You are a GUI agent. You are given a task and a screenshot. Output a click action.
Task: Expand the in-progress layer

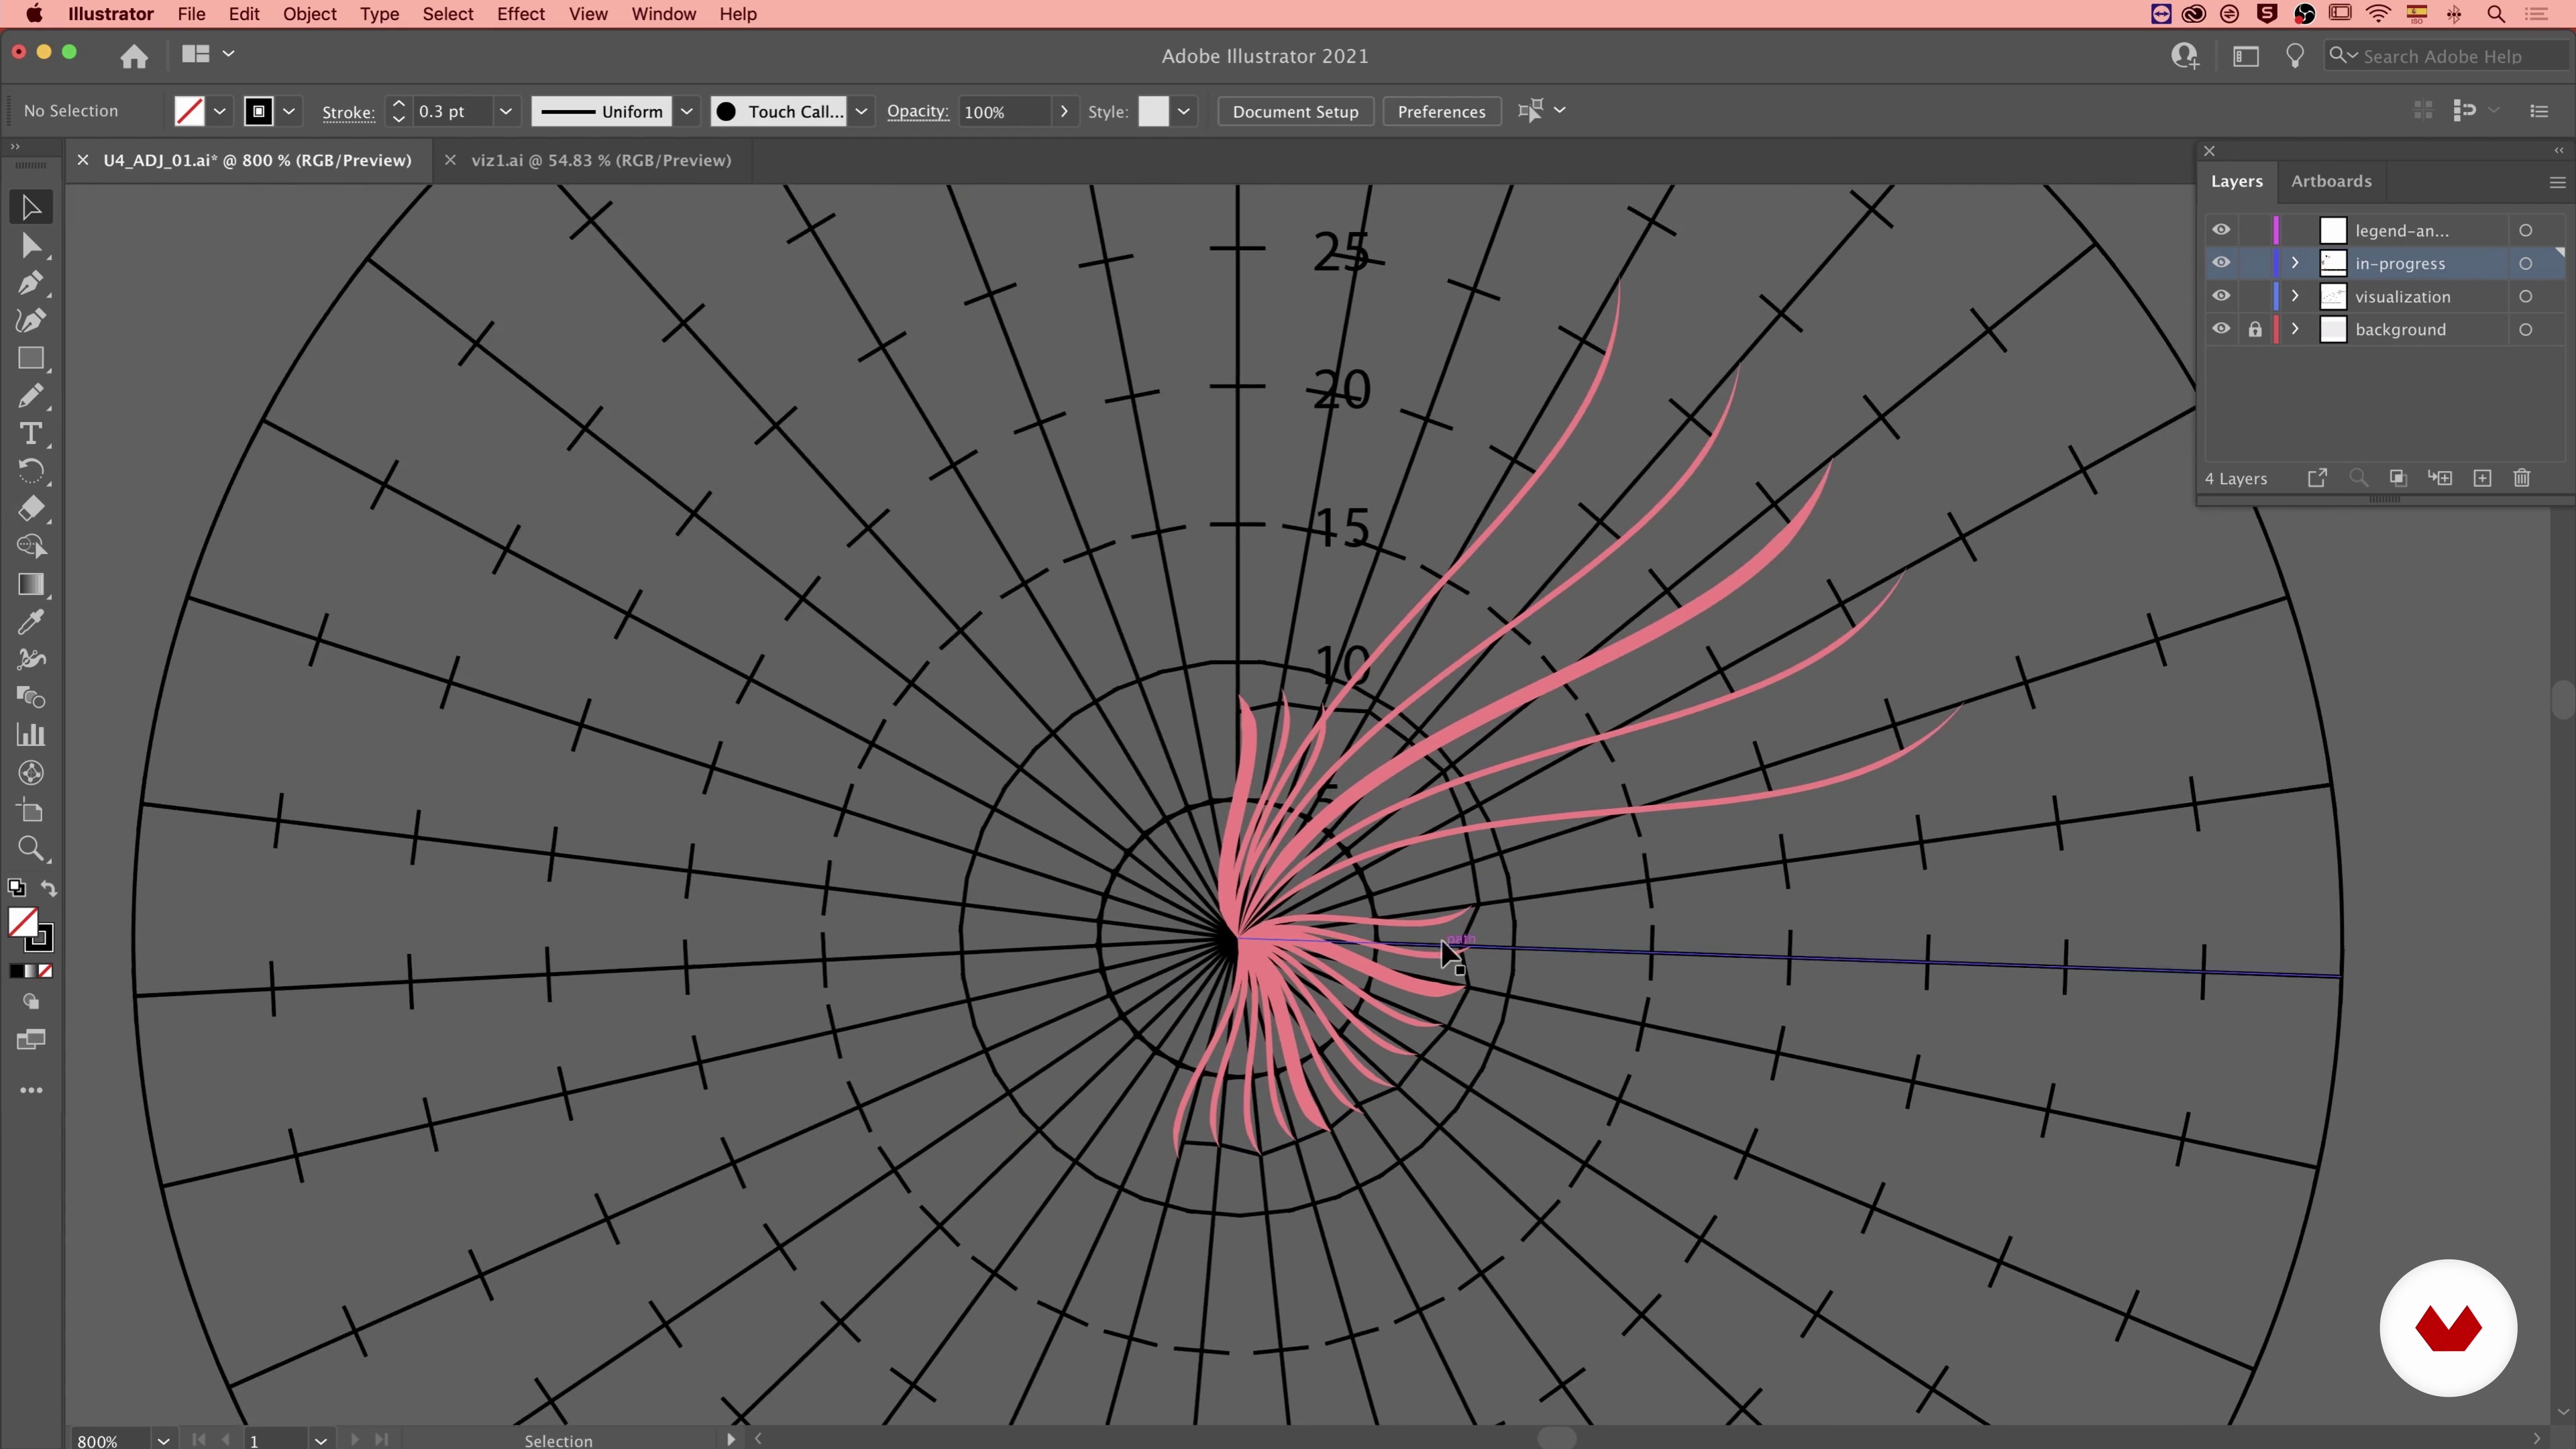pyautogui.click(x=2295, y=263)
